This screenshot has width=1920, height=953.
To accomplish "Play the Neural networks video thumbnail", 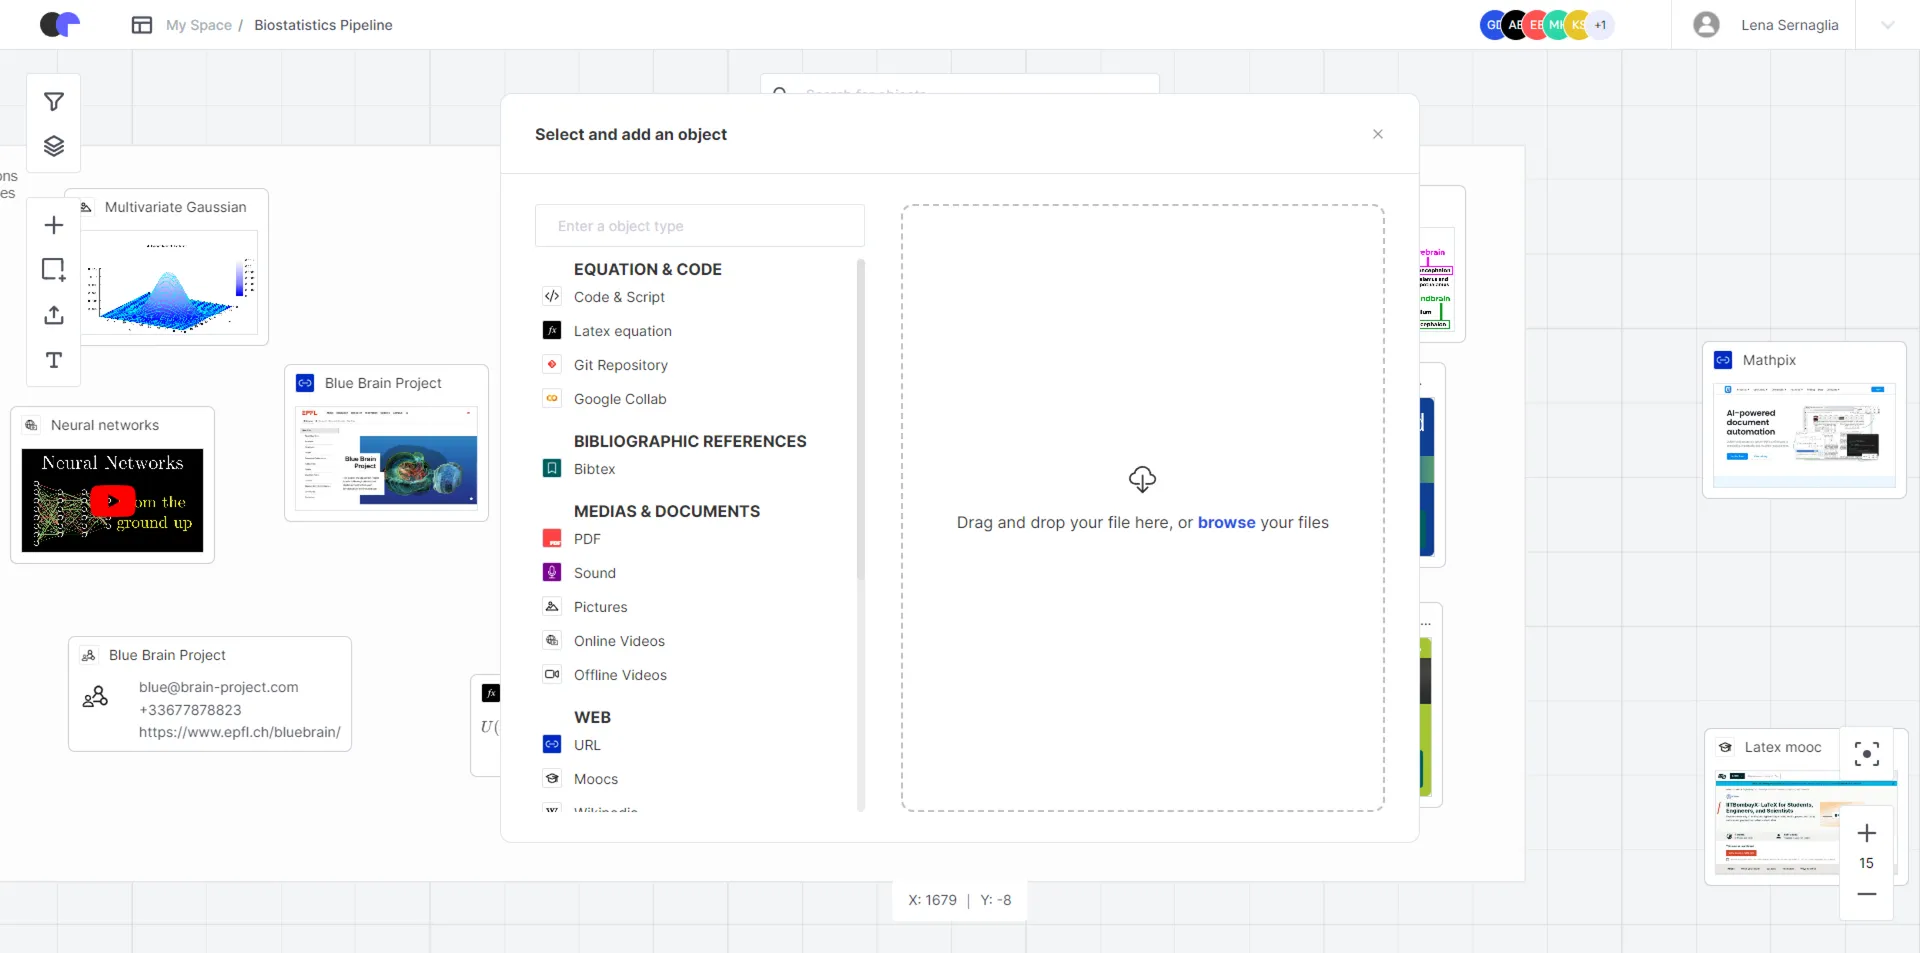I will 112,501.
